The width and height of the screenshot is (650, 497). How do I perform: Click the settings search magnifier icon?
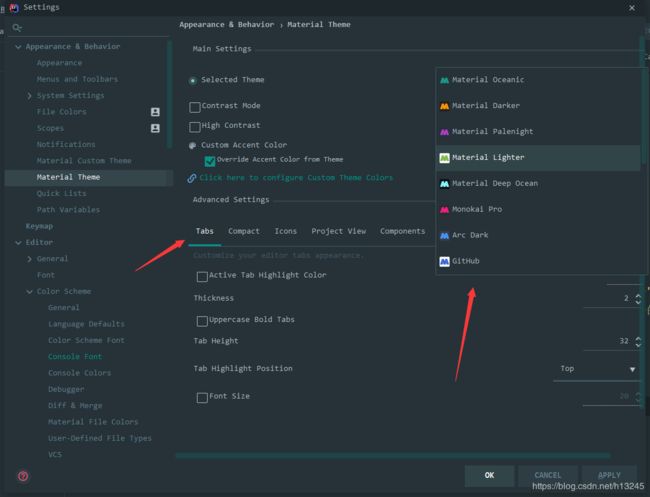coord(17,28)
